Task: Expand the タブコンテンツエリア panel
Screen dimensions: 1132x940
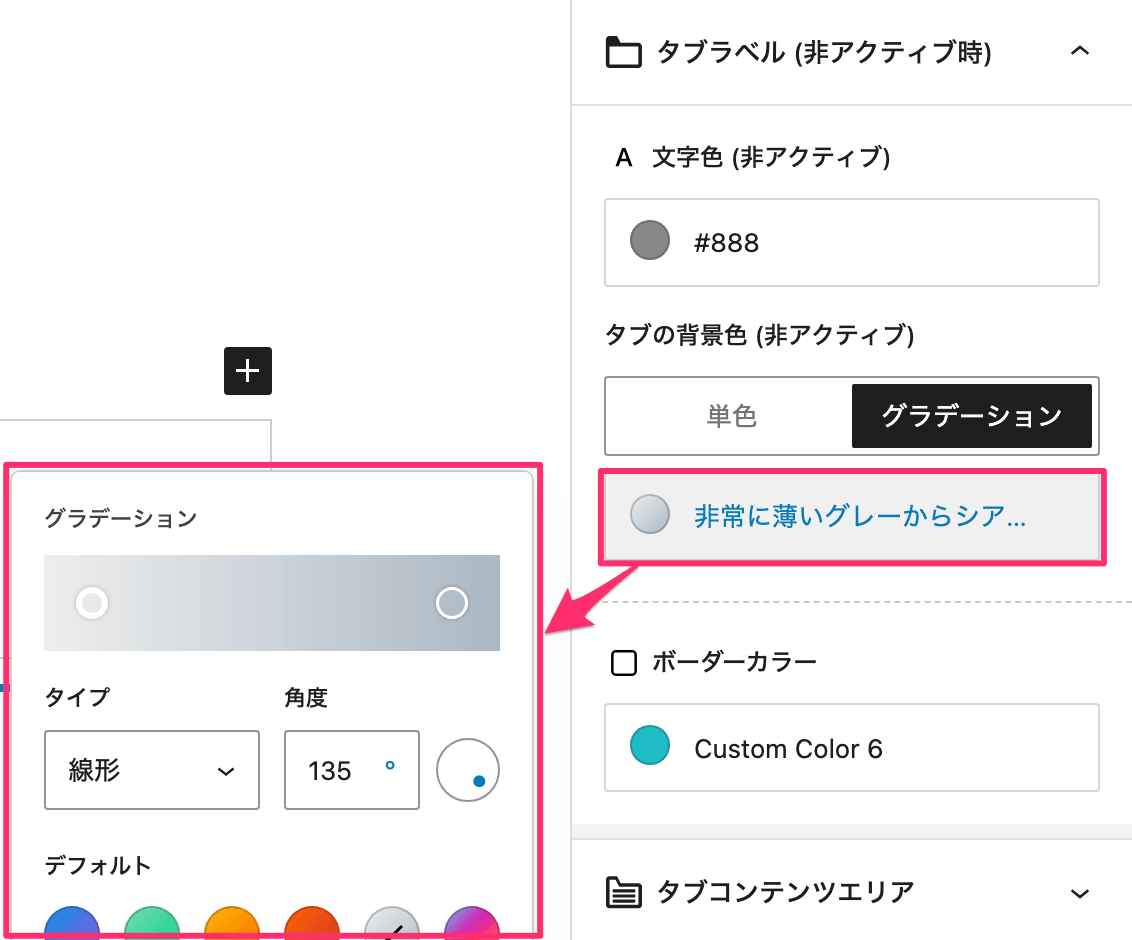Action: pos(1079,891)
